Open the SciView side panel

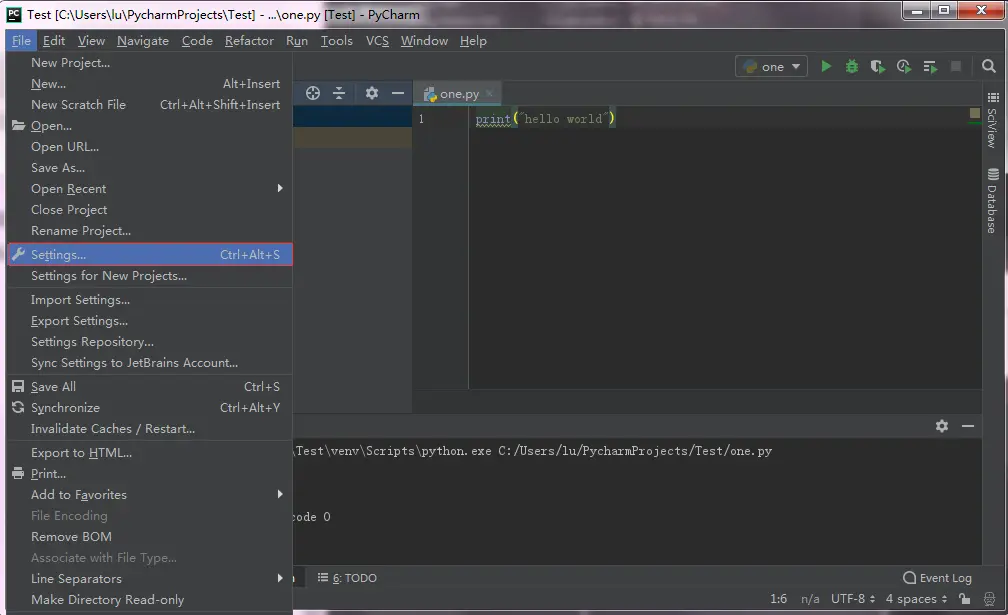[993, 120]
